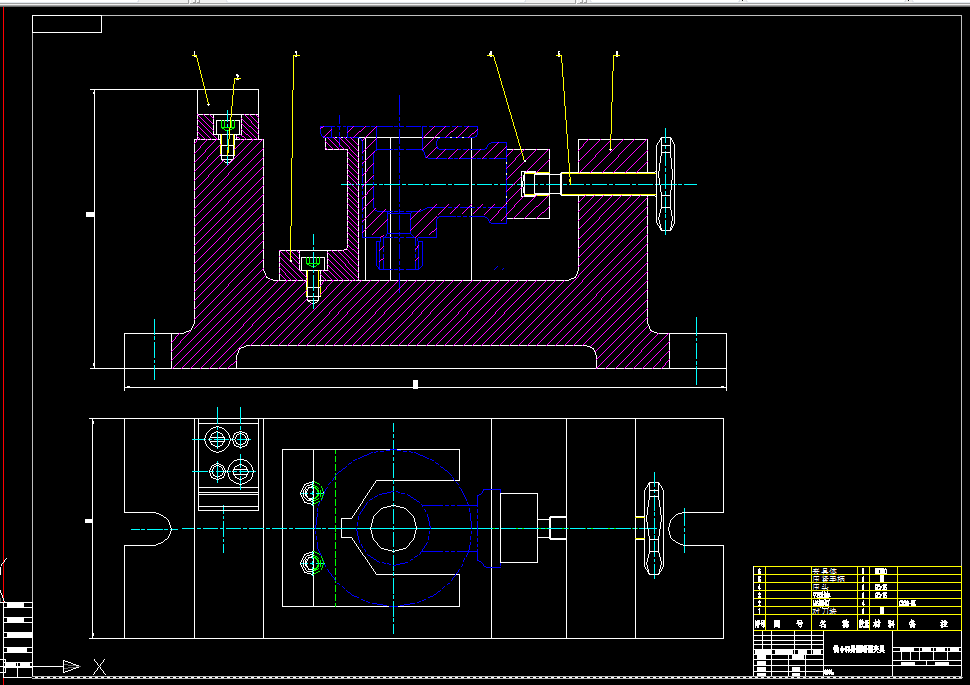Select the workpiece center bore circle in top view
This screenshot has width=970, height=685.
pos(393,528)
